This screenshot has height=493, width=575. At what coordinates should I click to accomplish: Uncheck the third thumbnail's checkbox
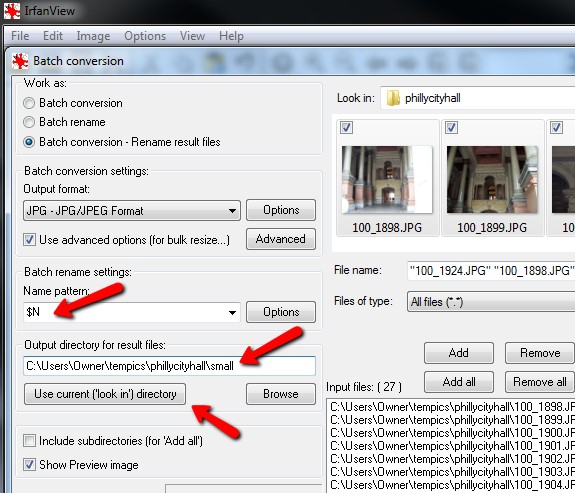[556, 128]
